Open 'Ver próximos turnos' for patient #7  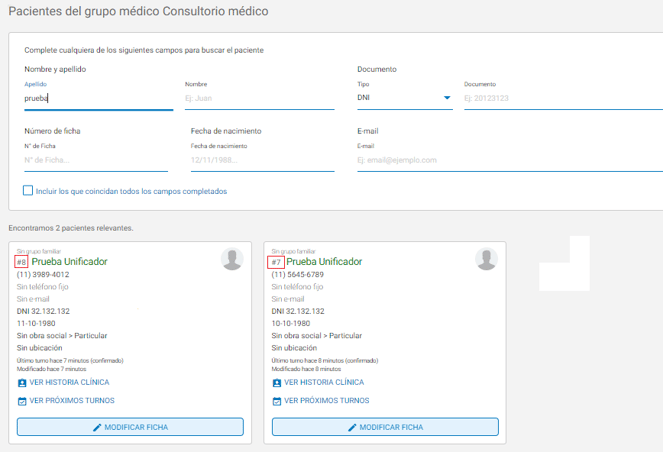point(325,401)
